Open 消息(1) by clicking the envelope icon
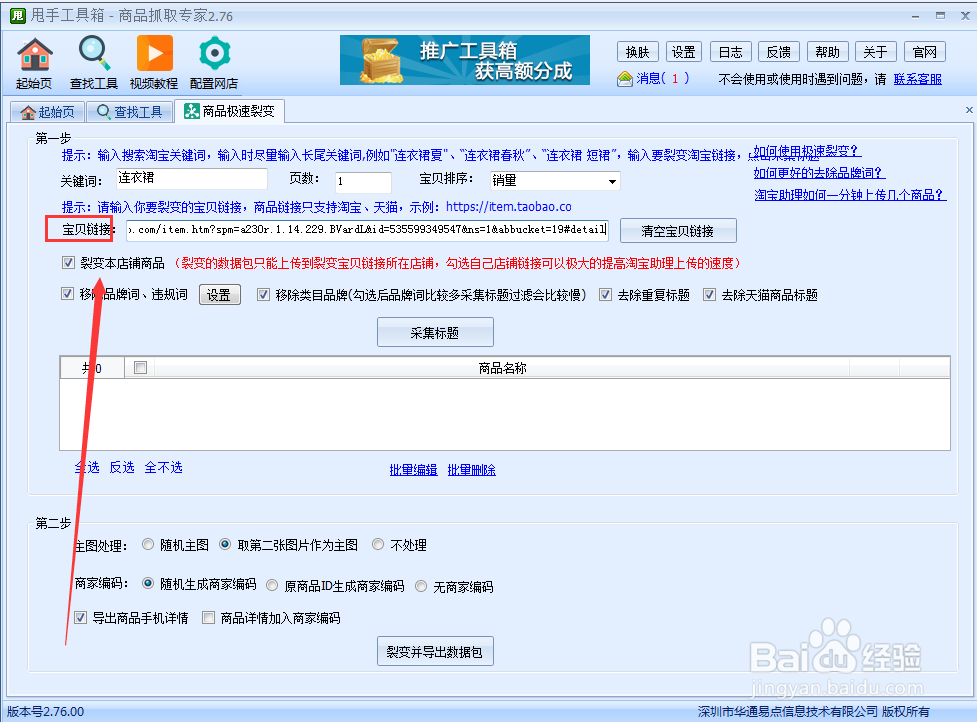 click(625, 78)
